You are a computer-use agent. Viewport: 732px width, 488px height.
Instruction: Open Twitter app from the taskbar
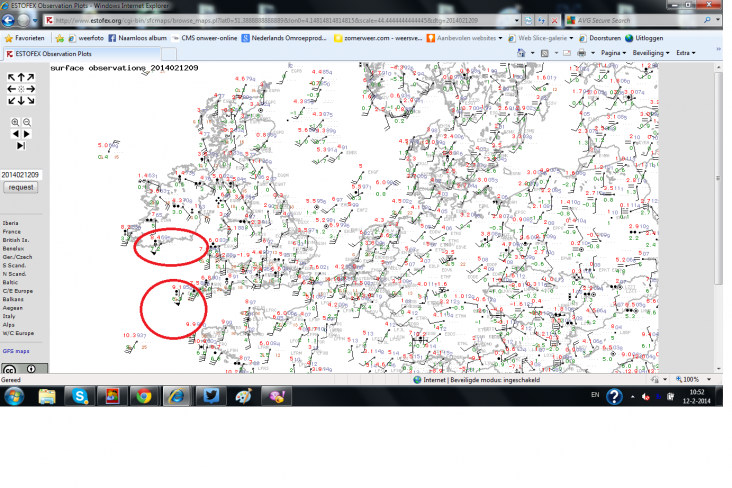point(211,396)
